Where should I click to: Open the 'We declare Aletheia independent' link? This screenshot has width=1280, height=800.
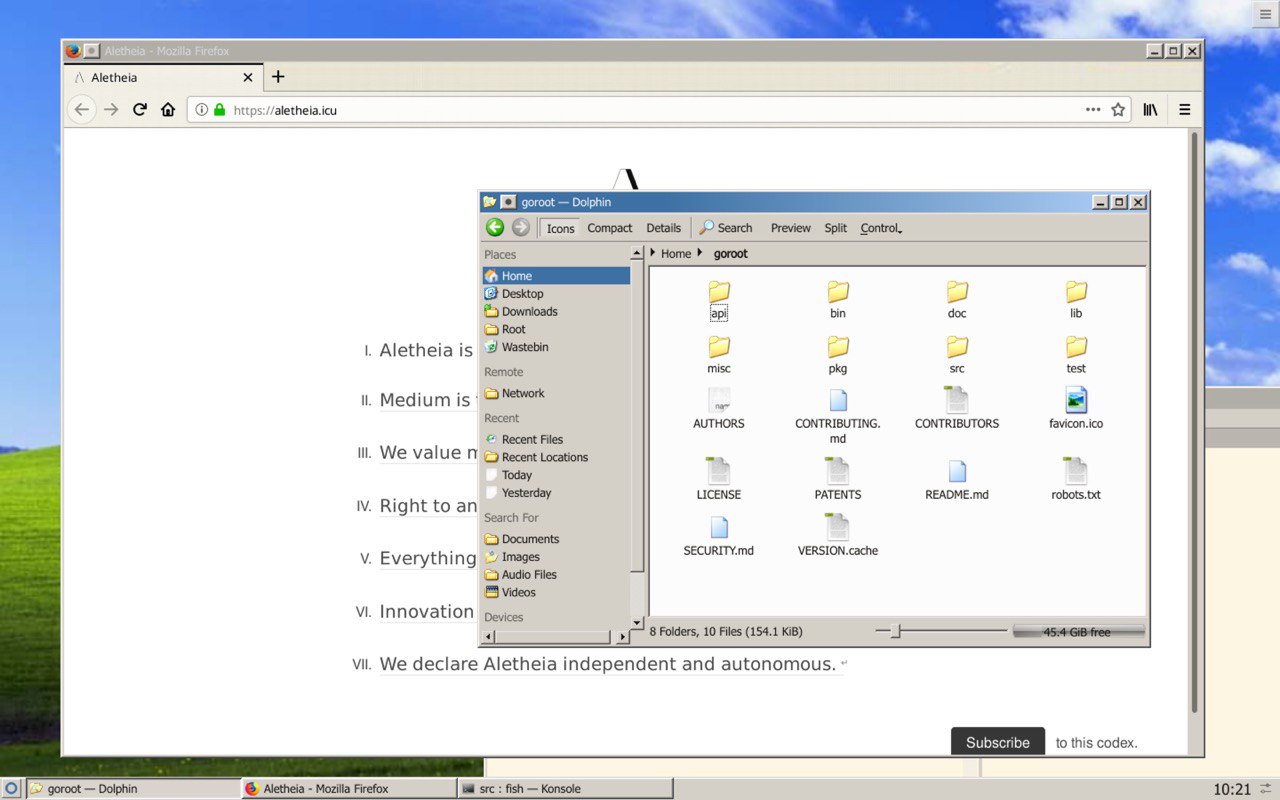[x=608, y=664]
